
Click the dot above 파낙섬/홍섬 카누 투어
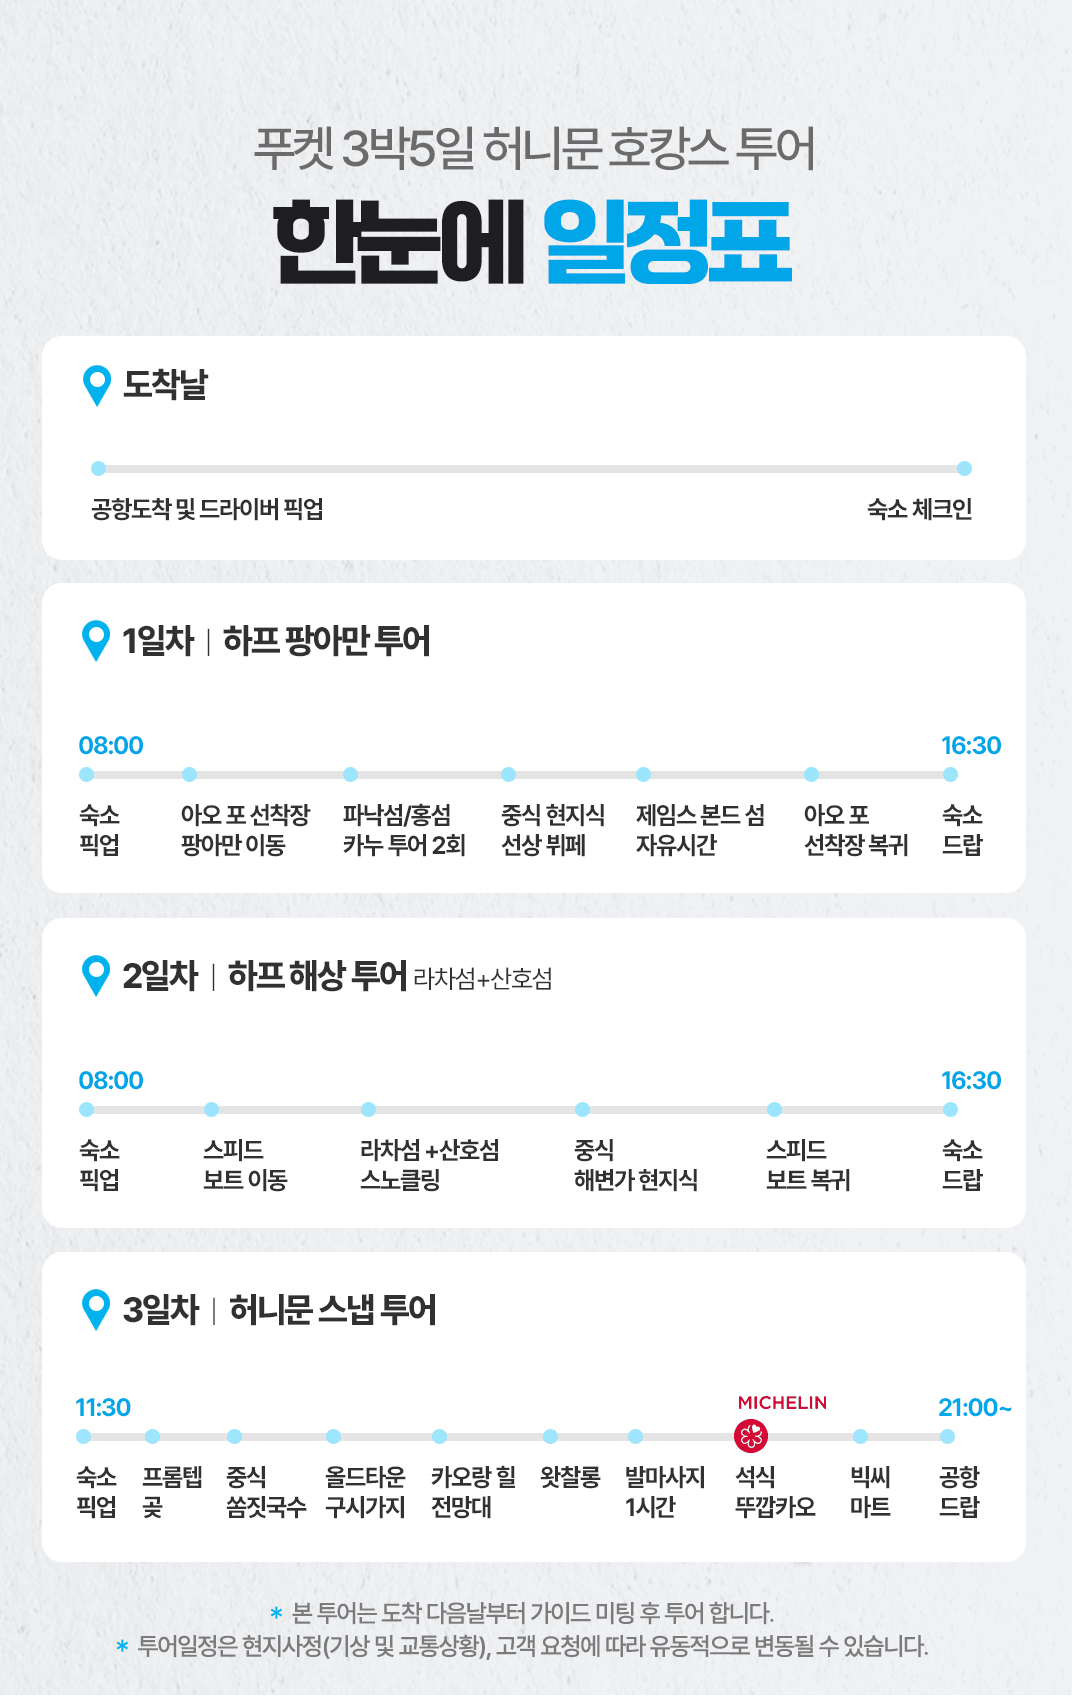click(x=350, y=774)
